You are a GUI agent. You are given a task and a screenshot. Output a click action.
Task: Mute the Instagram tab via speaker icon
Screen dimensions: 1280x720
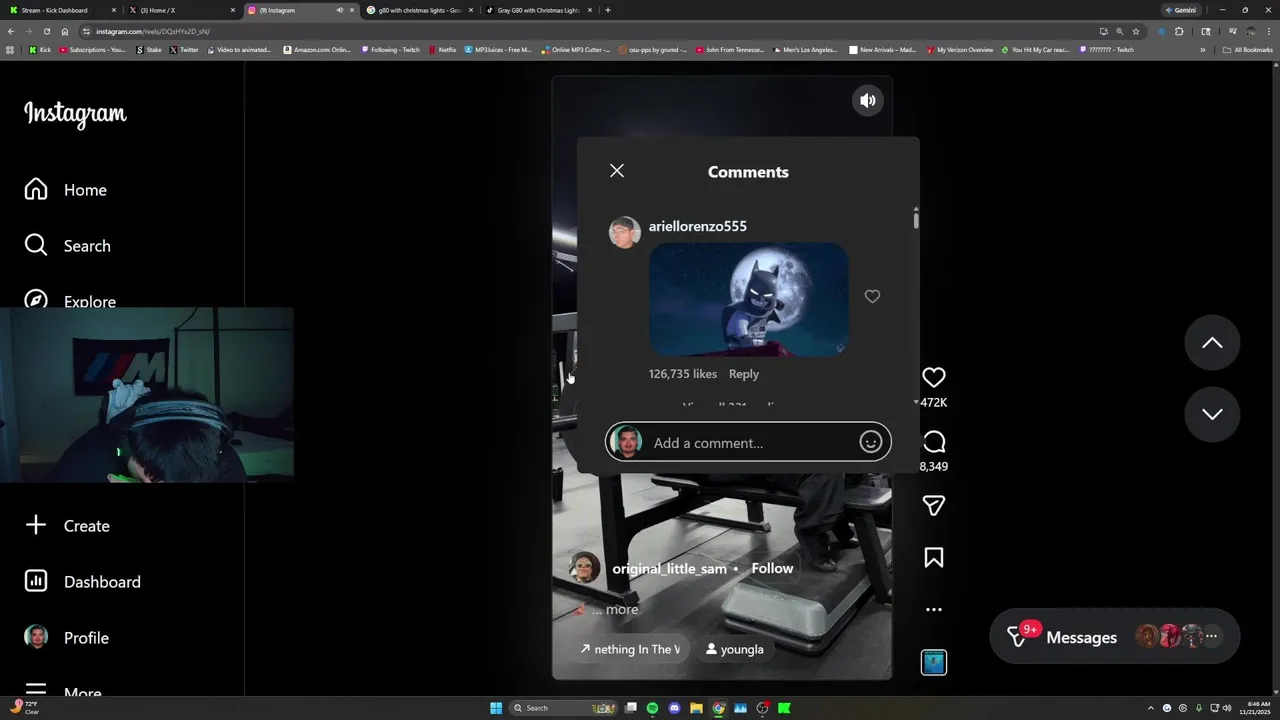[x=339, y=10]
